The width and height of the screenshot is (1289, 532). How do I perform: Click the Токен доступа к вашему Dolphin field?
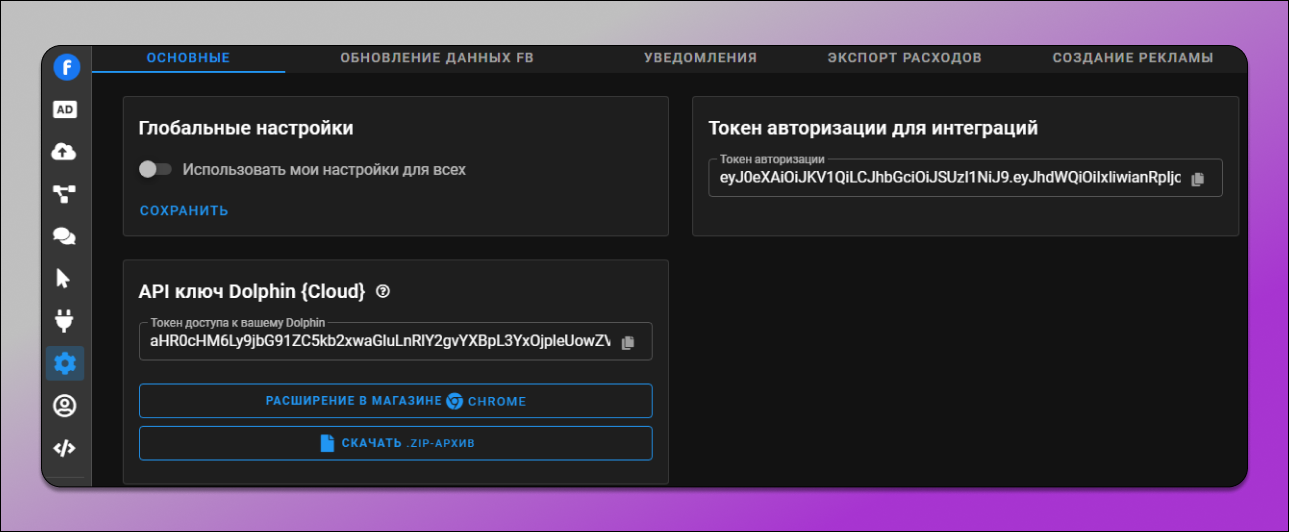tap(396, 341)
